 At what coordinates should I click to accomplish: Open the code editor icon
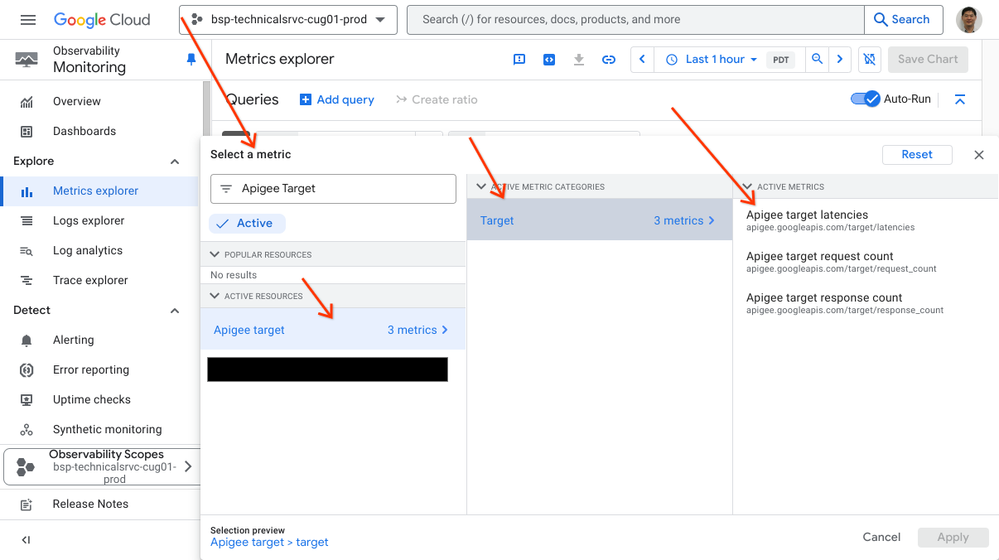tap(549, 59)
